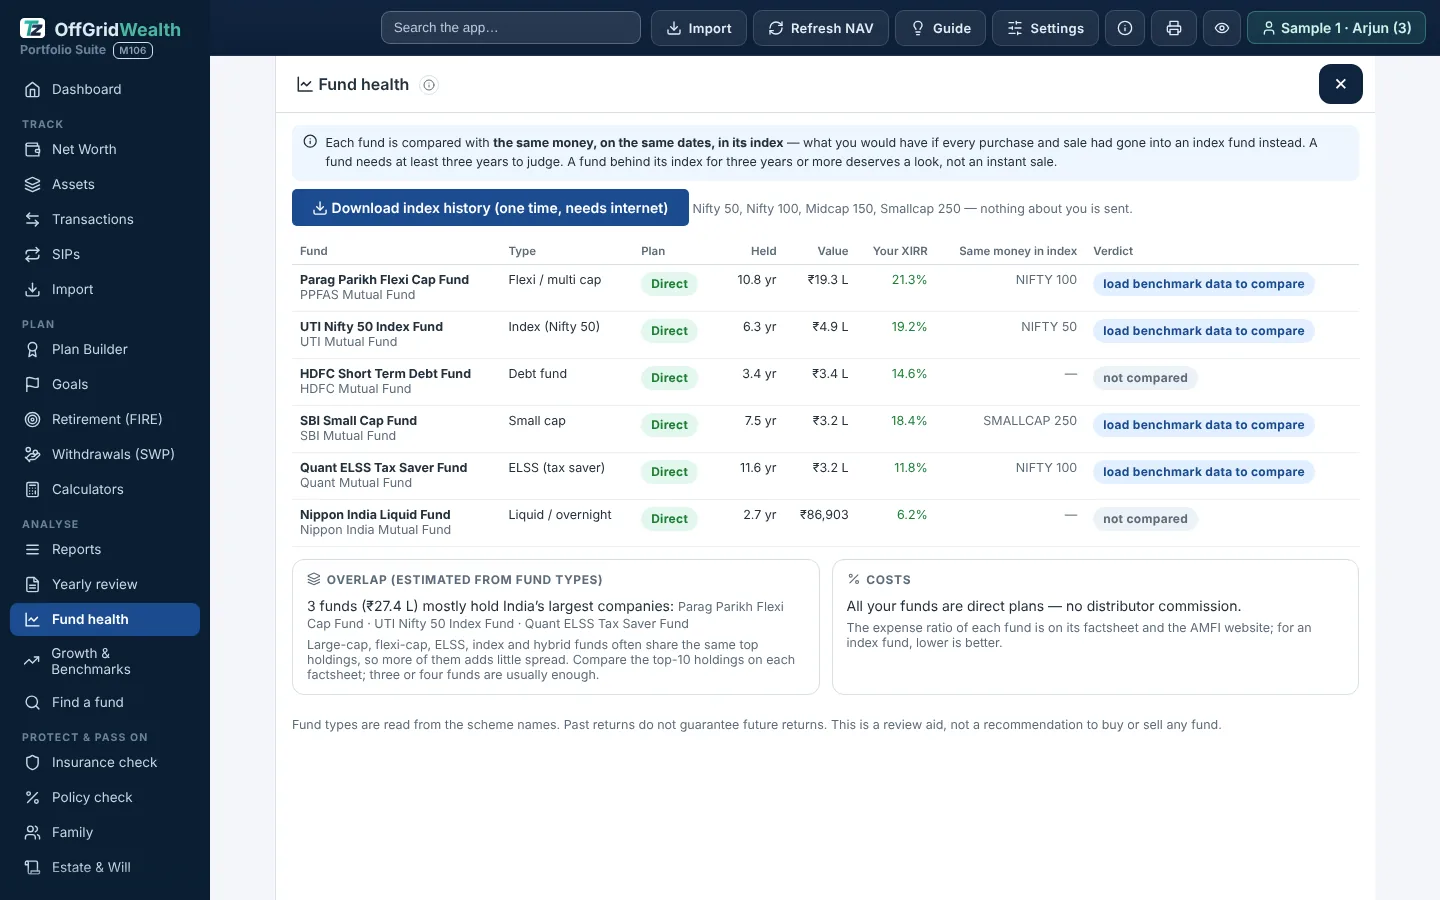Open the info icon in top toolbar

coord(1125,28)
